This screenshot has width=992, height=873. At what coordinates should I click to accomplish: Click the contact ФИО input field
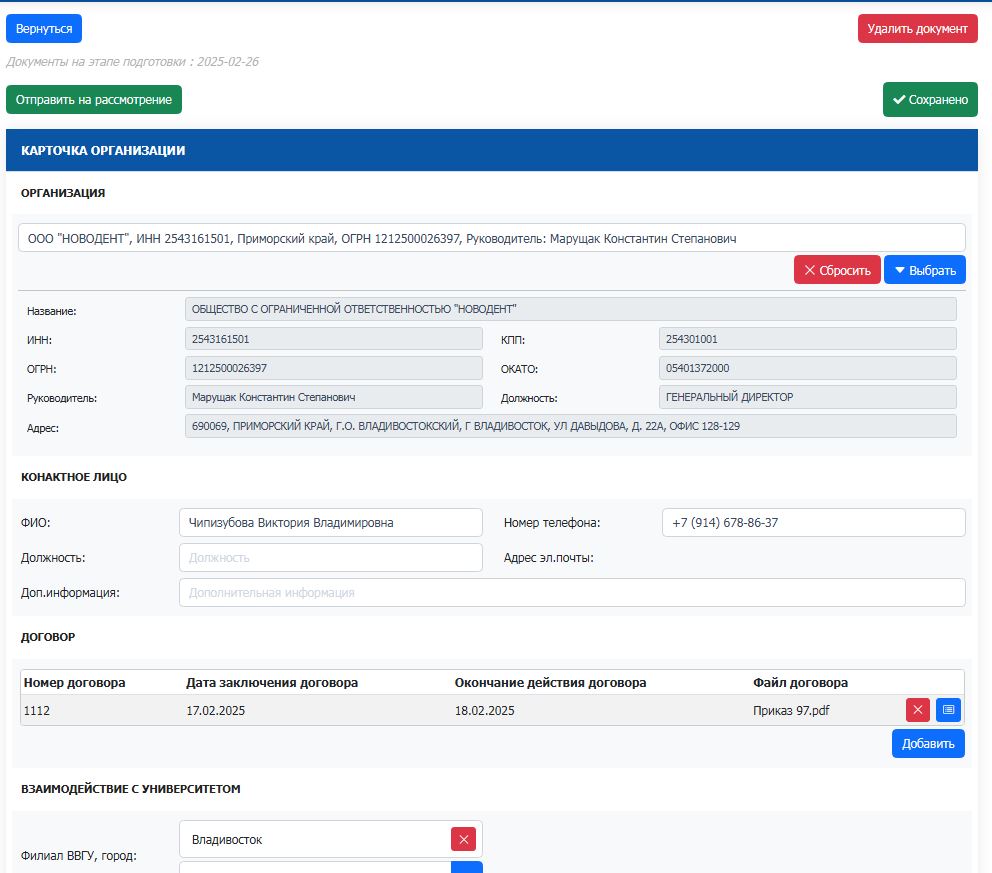click(x=330, y=523)
